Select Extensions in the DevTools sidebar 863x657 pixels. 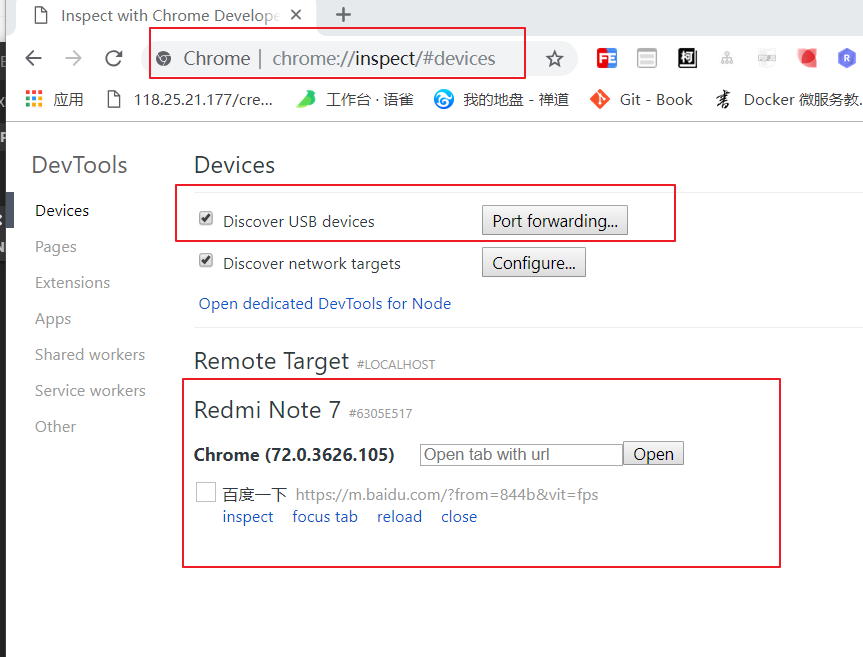click(73, 283)
